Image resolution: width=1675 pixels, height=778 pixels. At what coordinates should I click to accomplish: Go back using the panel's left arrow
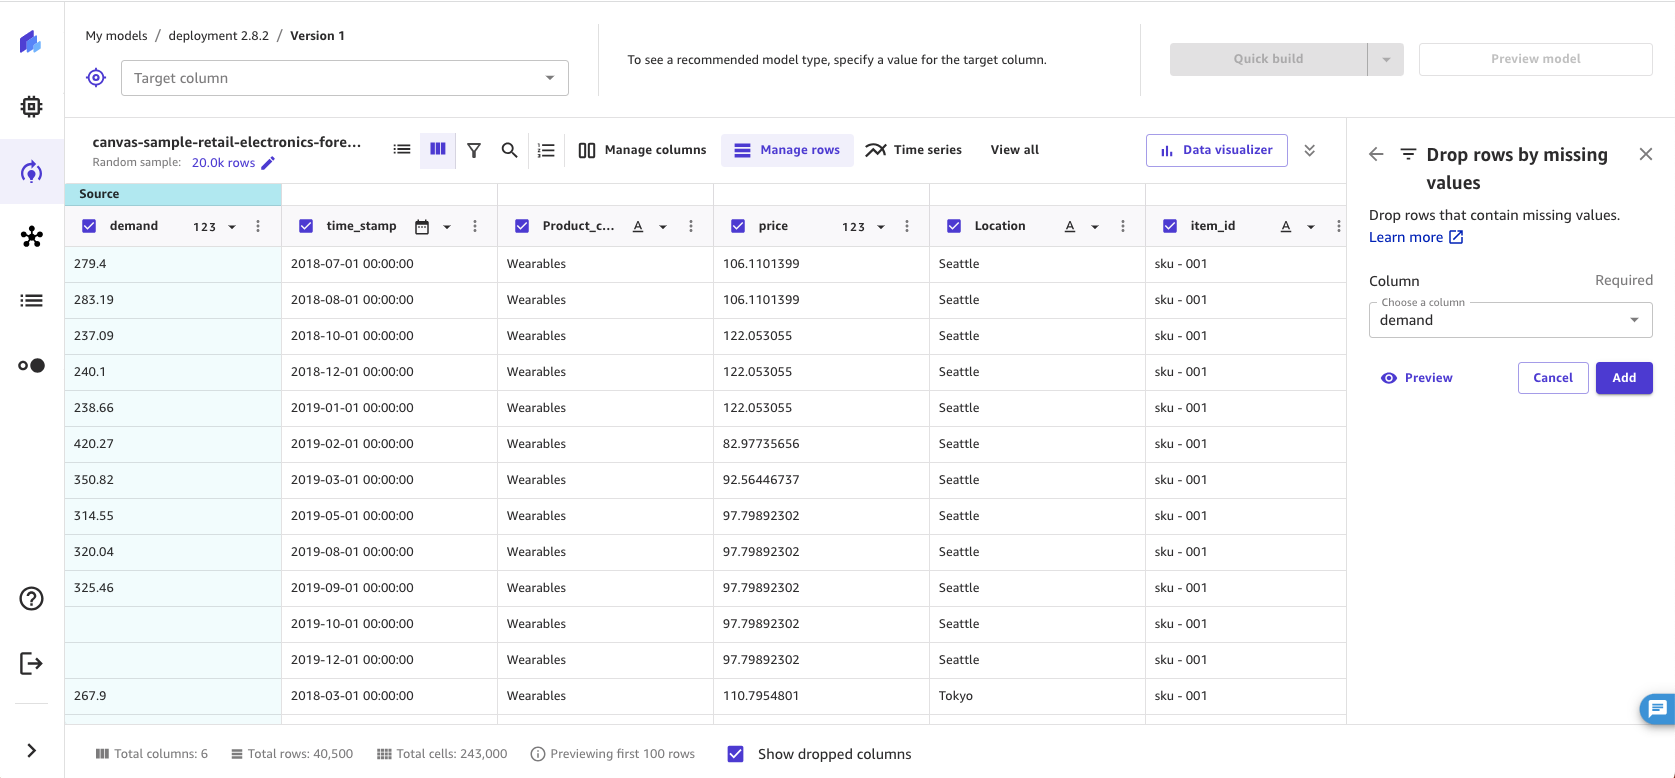[1376, 154]
